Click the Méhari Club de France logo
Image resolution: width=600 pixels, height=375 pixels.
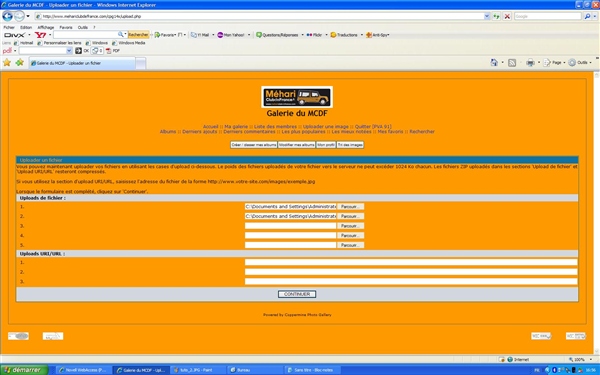tap(297, 97)
